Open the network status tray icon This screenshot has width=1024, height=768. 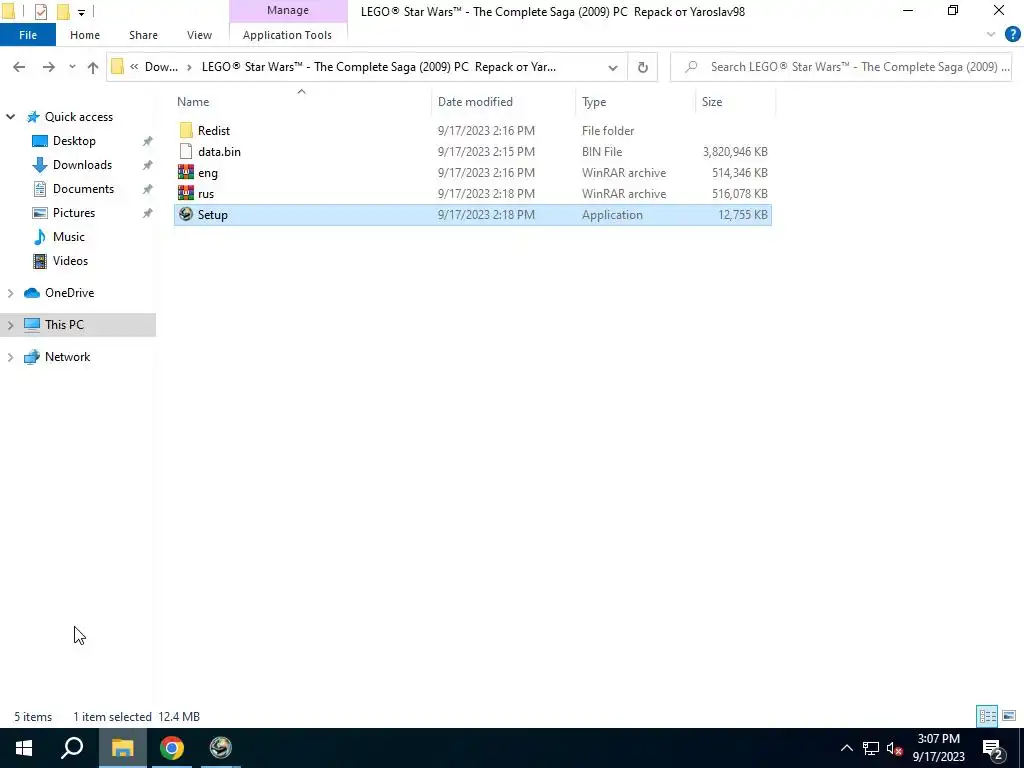(871, 748)
